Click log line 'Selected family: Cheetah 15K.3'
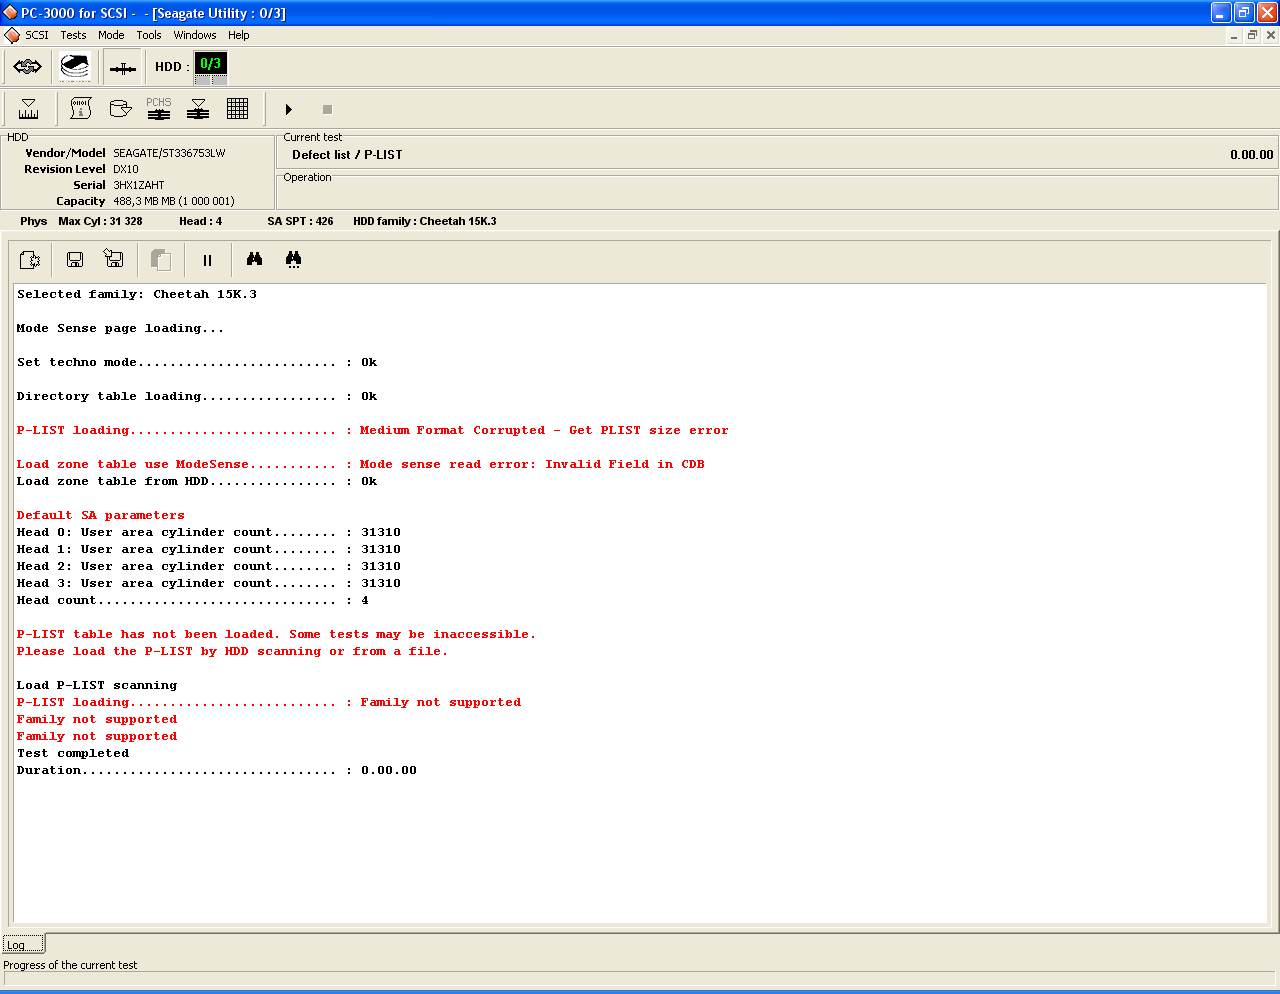1280x994 pixels. [x=137, y=294]
